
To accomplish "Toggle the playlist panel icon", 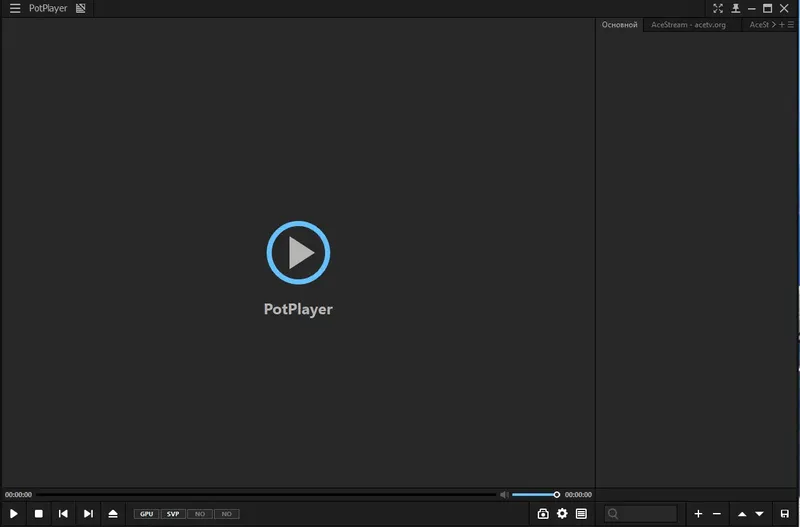I will [x=581, y=514].
